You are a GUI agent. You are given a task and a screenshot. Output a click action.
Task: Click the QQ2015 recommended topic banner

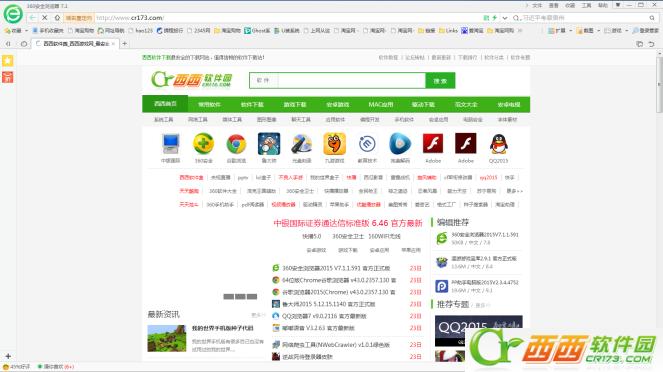[479, 331]
